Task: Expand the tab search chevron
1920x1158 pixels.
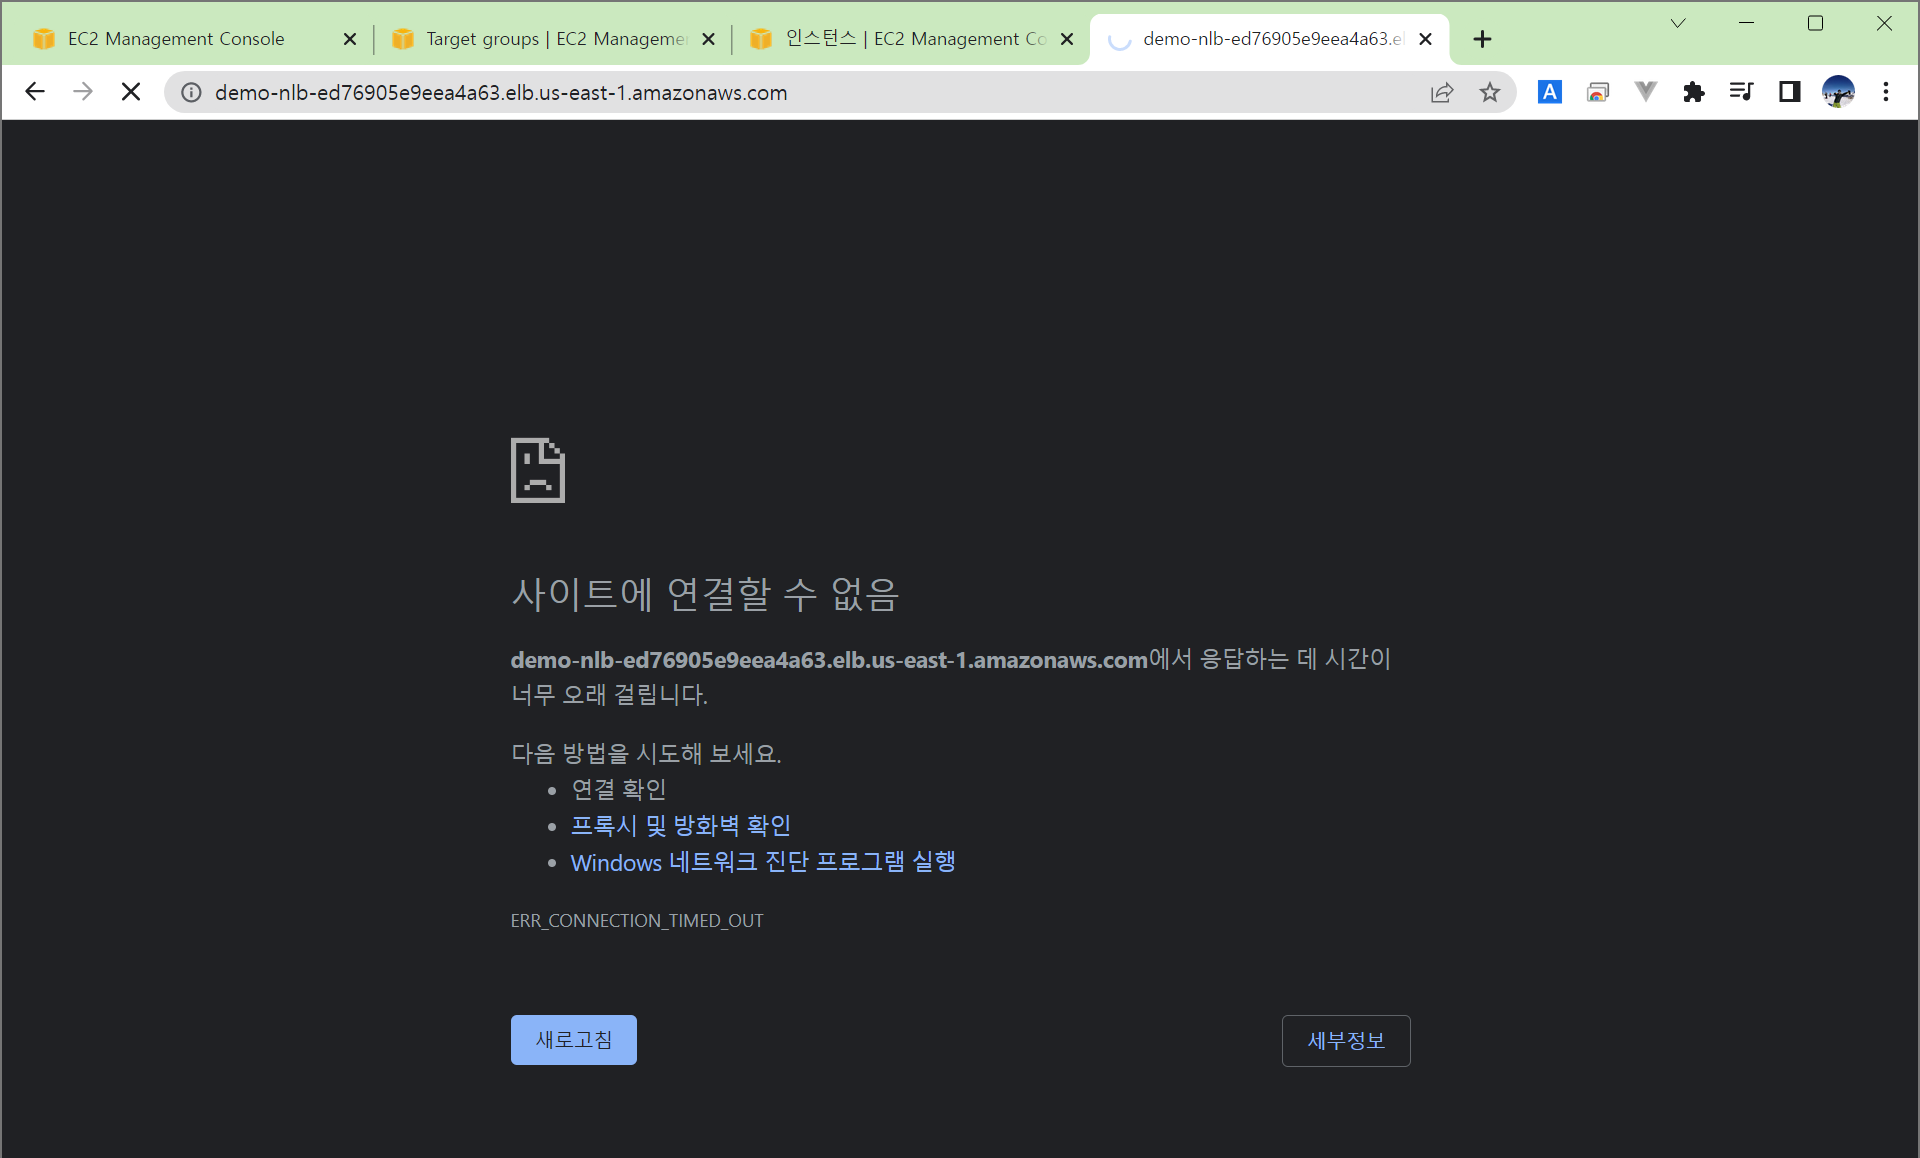Action: click(x=1678, y=23)
